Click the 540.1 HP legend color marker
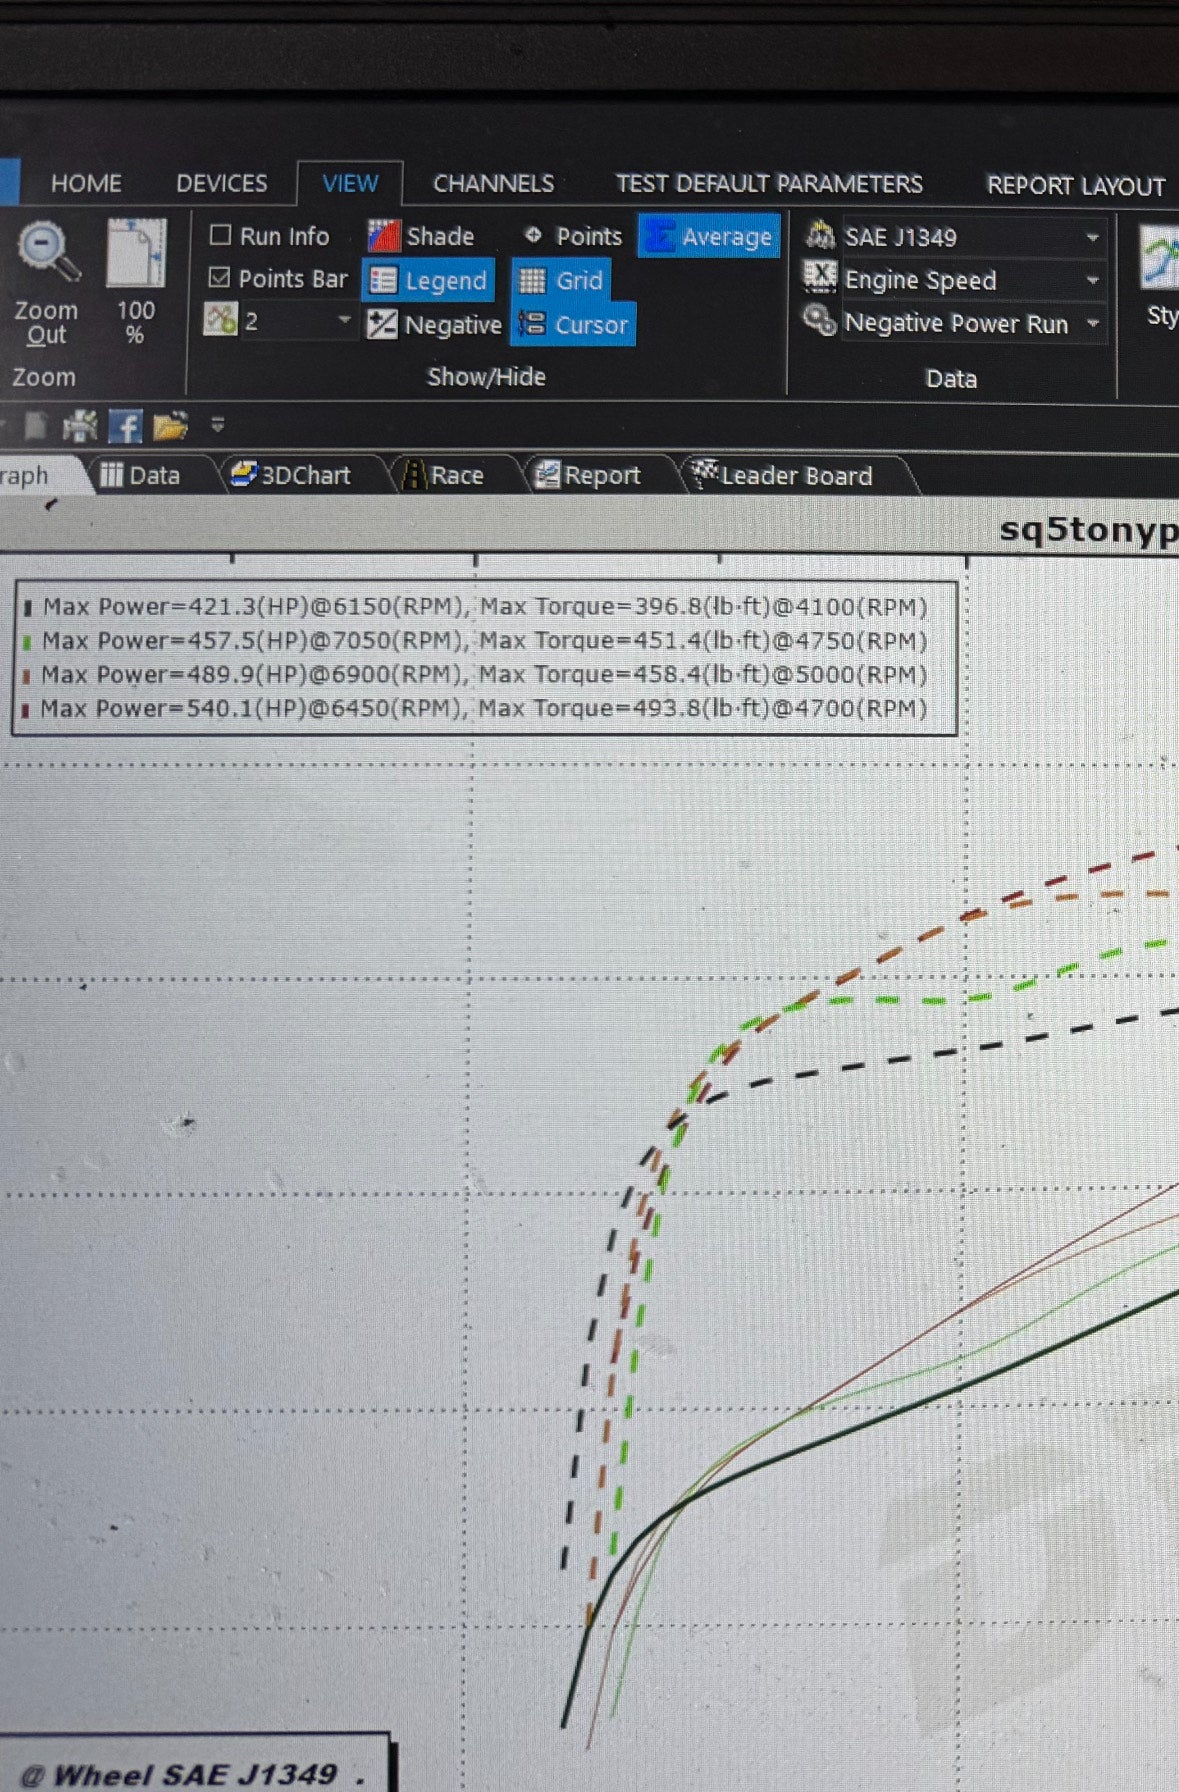Image resolution: width=1179 pixels, height=1792 pixels. tap(26, 711)
